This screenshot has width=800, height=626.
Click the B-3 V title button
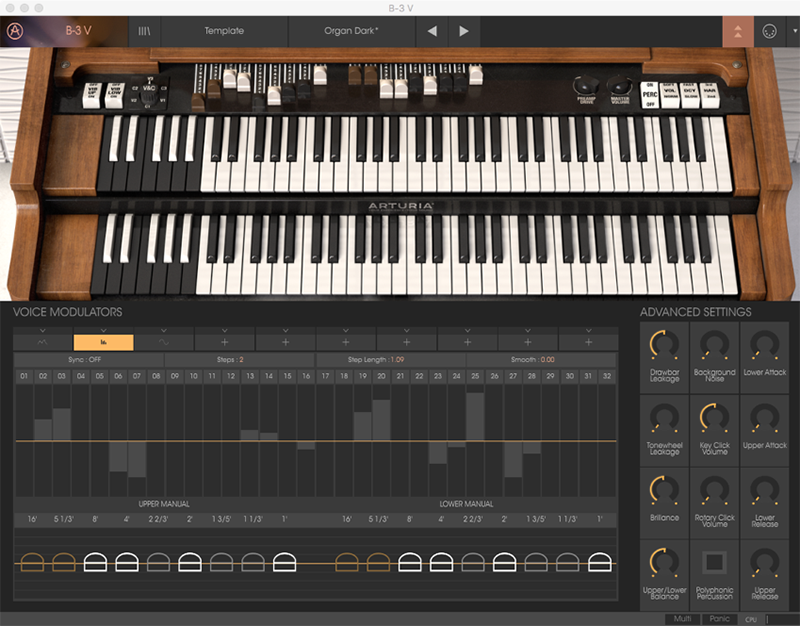(x=78, y=31)
